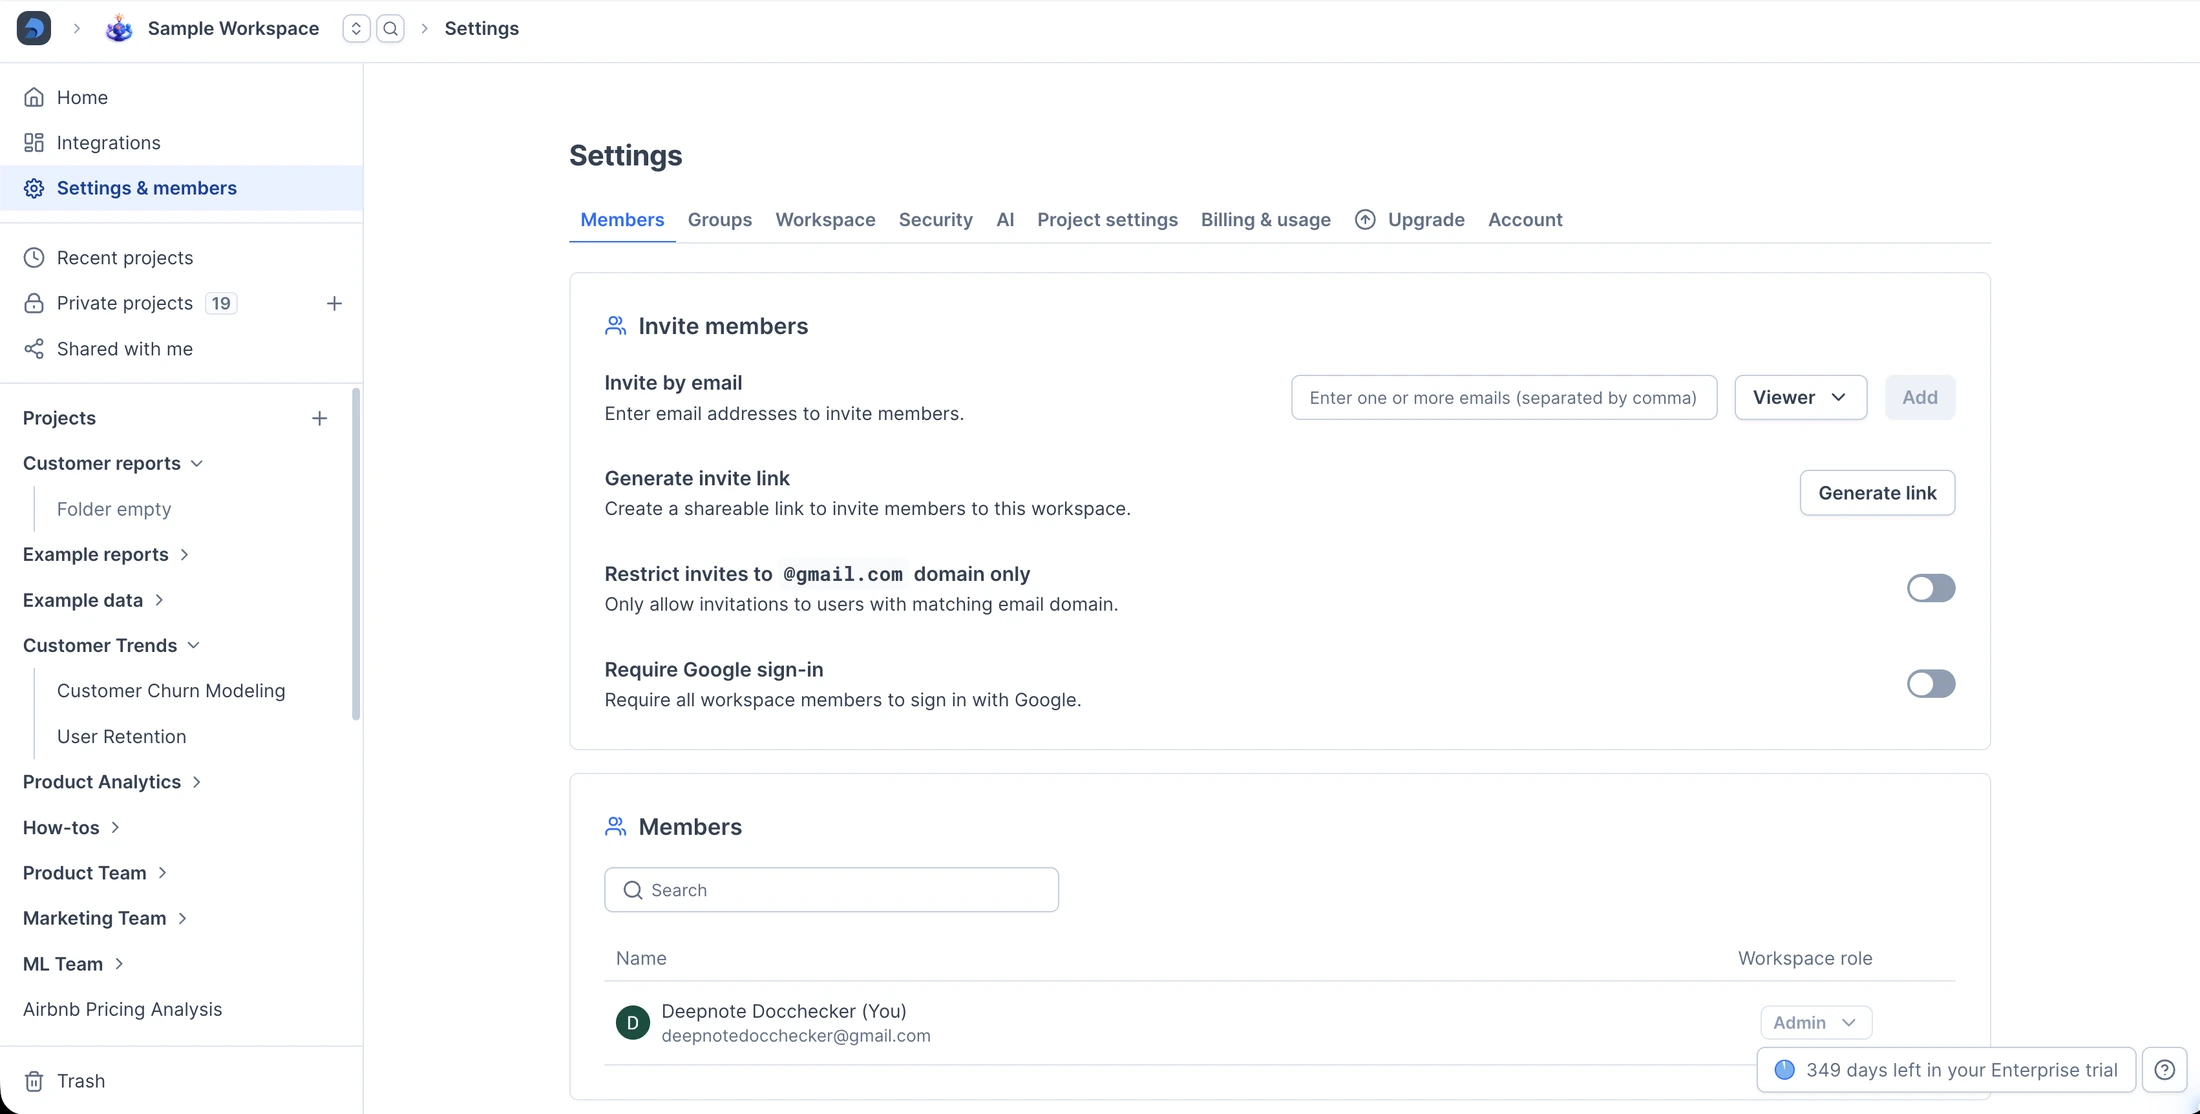Open the Viewer role dropdown

click(1800, 397)
